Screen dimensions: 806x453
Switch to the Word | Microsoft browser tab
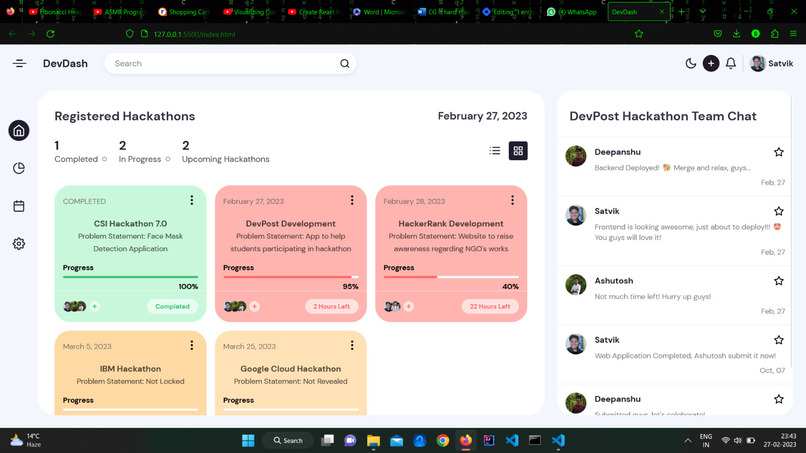point(380,11)
